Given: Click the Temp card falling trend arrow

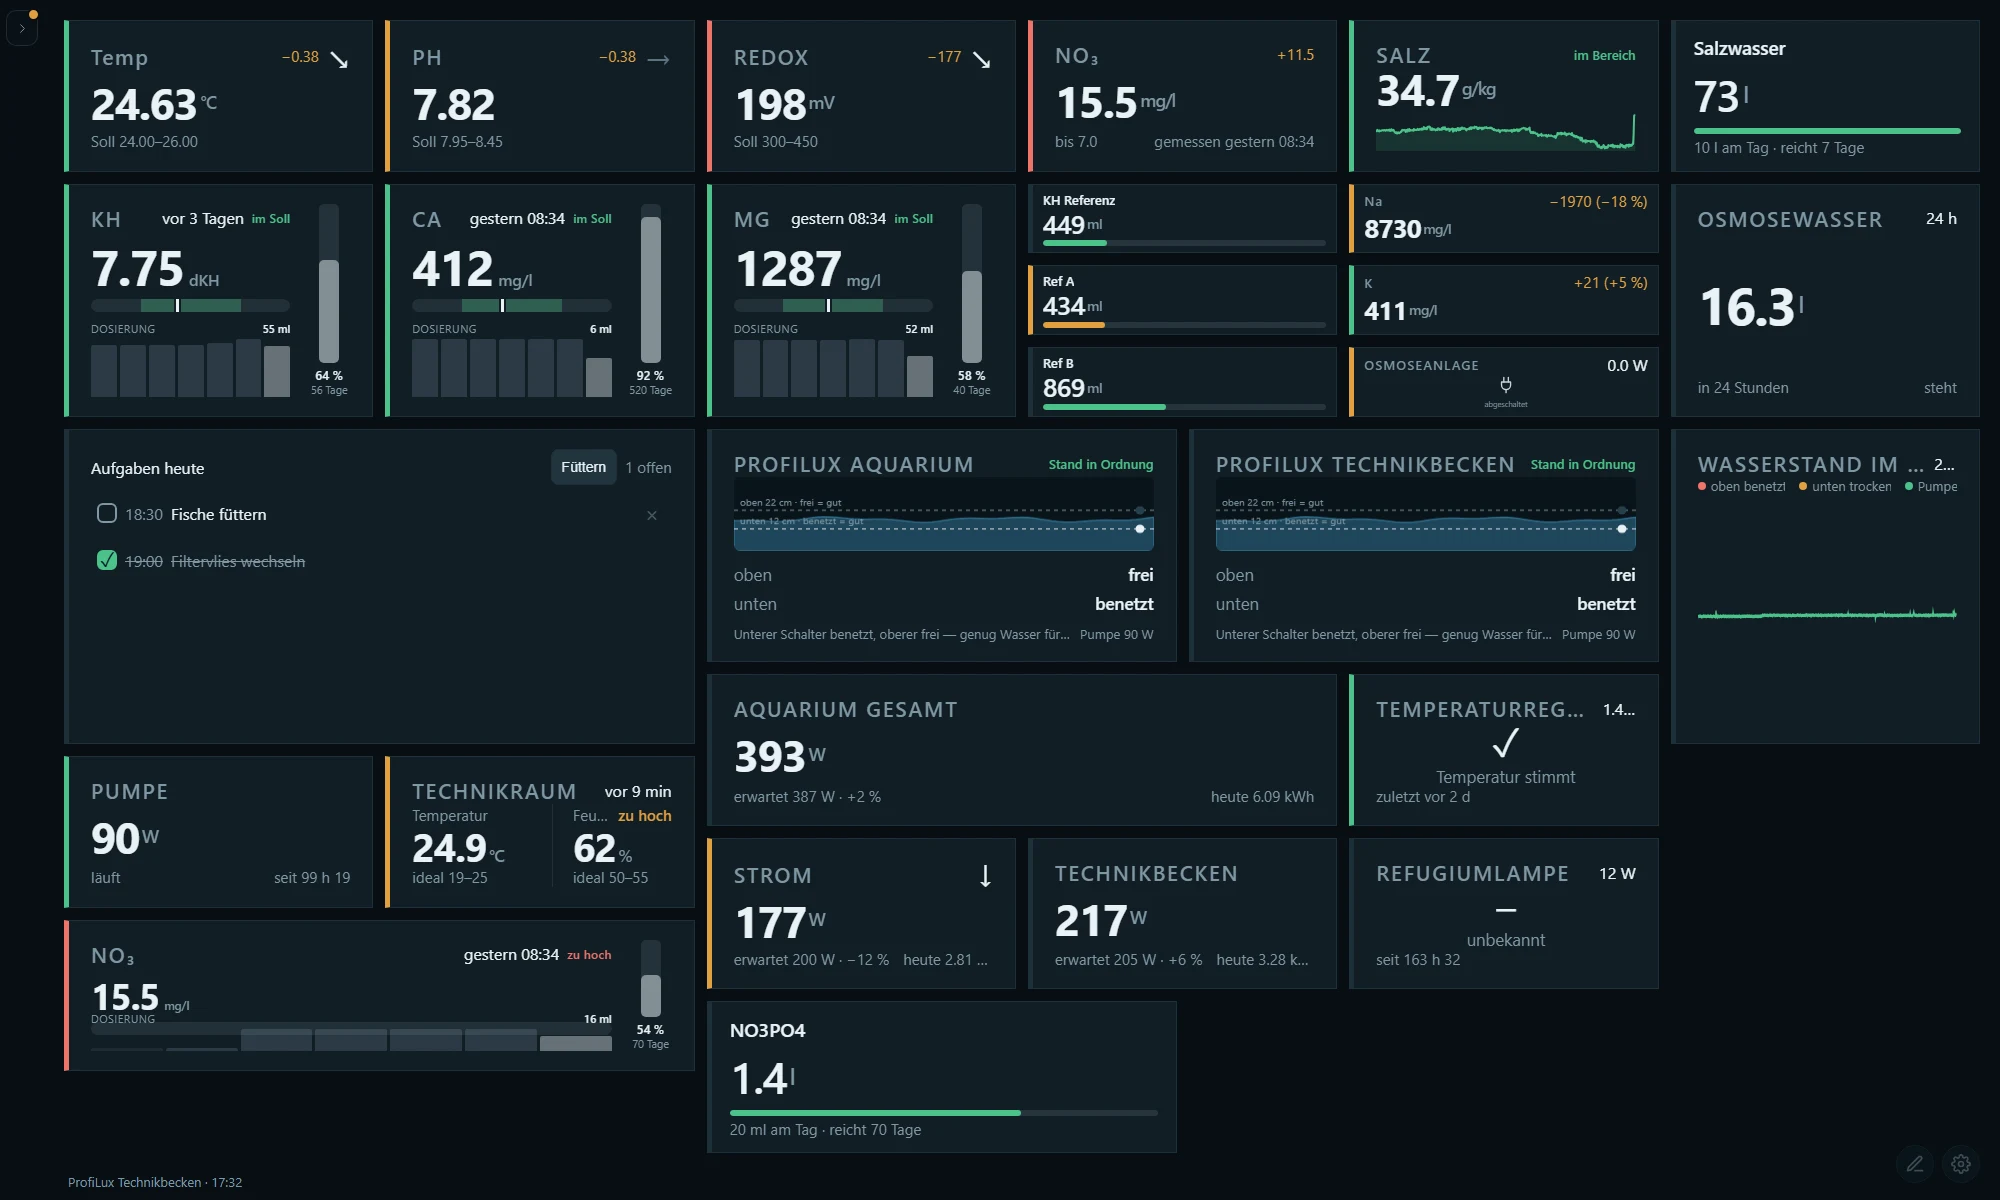Looking at the screenshot, I should coord(339,60).
